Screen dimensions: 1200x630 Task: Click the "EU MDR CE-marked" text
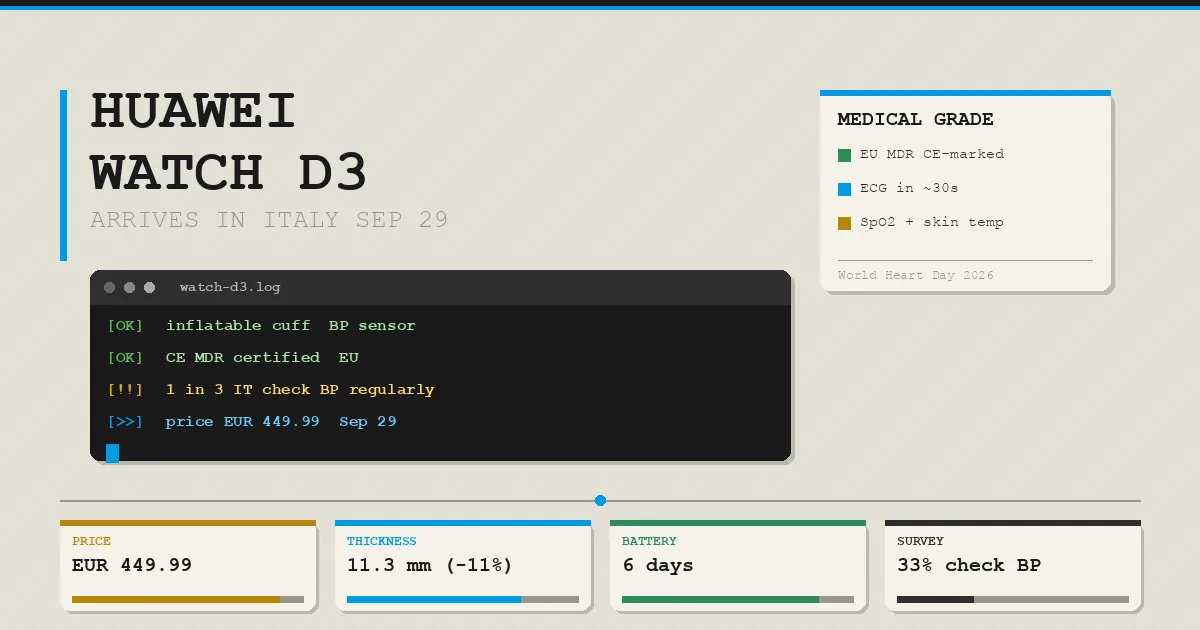tap(932, 155)
